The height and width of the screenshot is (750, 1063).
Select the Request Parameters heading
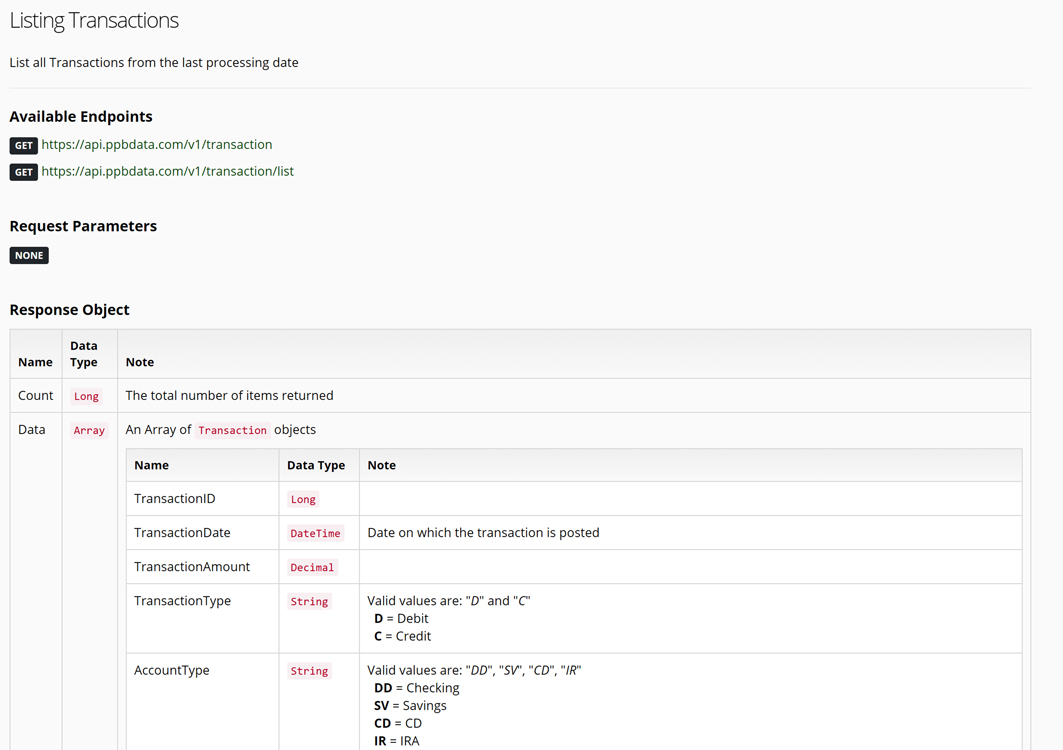point(83,226)
